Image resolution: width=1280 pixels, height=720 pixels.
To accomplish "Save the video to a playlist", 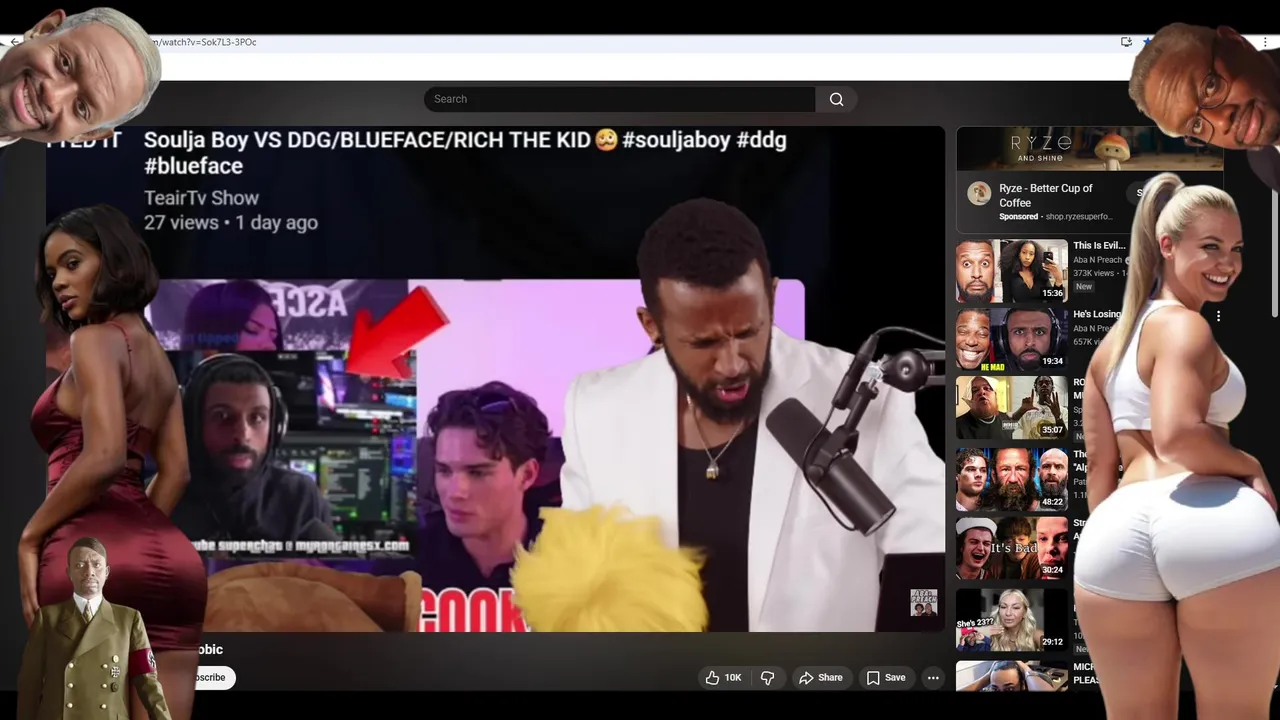I will click(886, 677).
